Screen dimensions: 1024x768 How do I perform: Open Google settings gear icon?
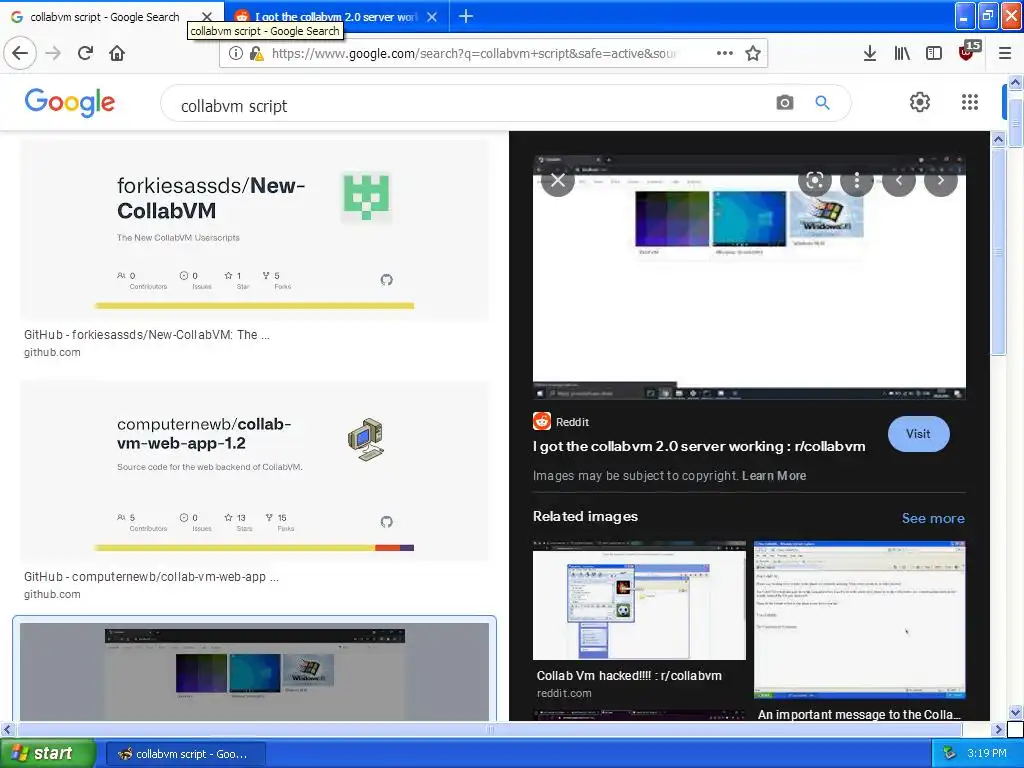click(x=920, y=102)
